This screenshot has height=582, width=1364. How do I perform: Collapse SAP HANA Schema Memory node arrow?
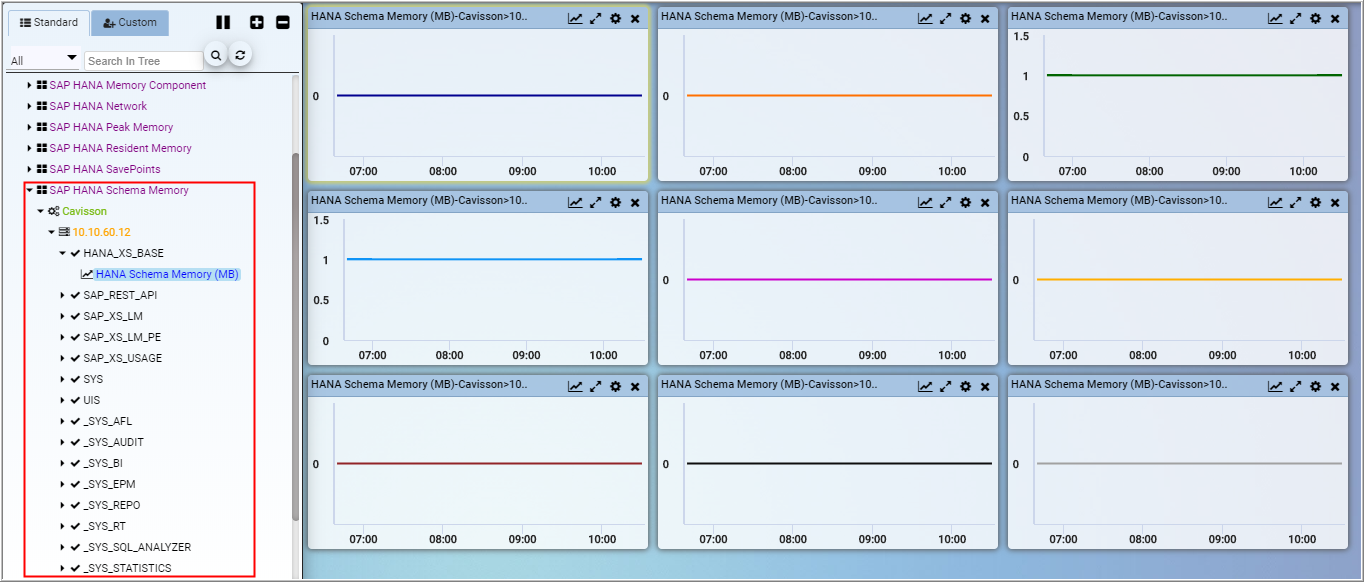pos(30,190)
